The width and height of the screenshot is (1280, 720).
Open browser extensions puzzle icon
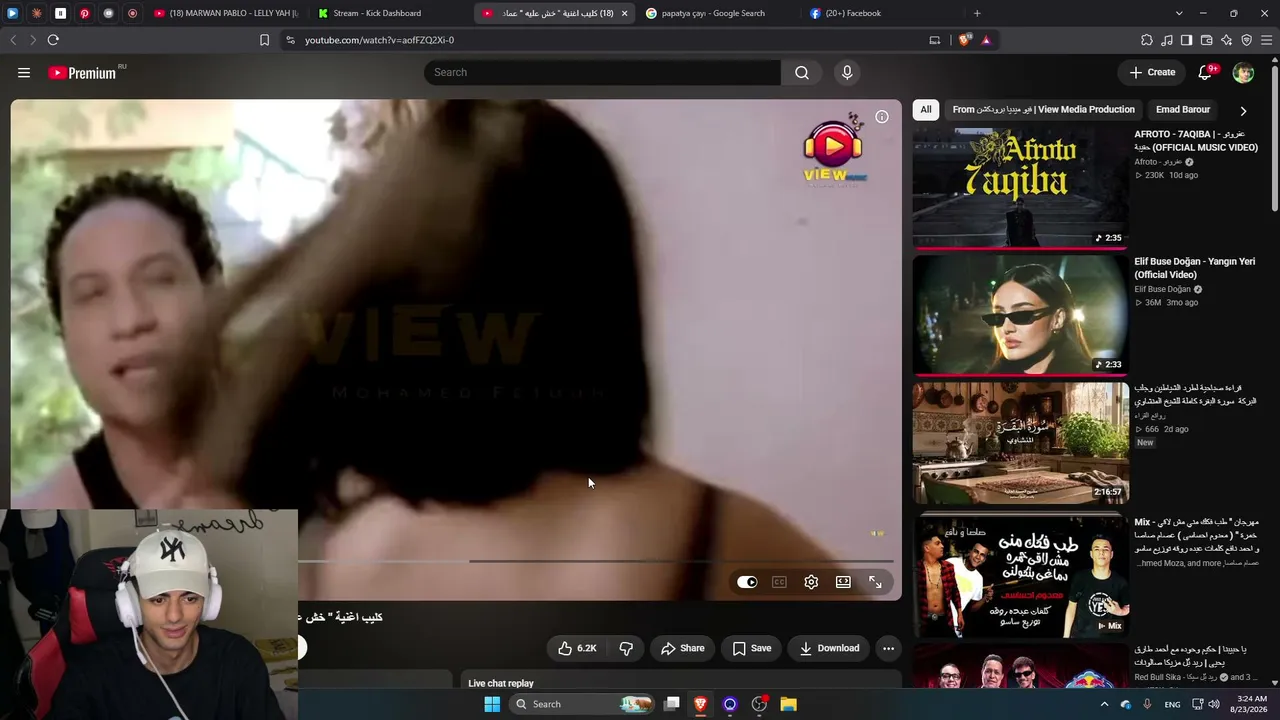tap(1147, 40)
